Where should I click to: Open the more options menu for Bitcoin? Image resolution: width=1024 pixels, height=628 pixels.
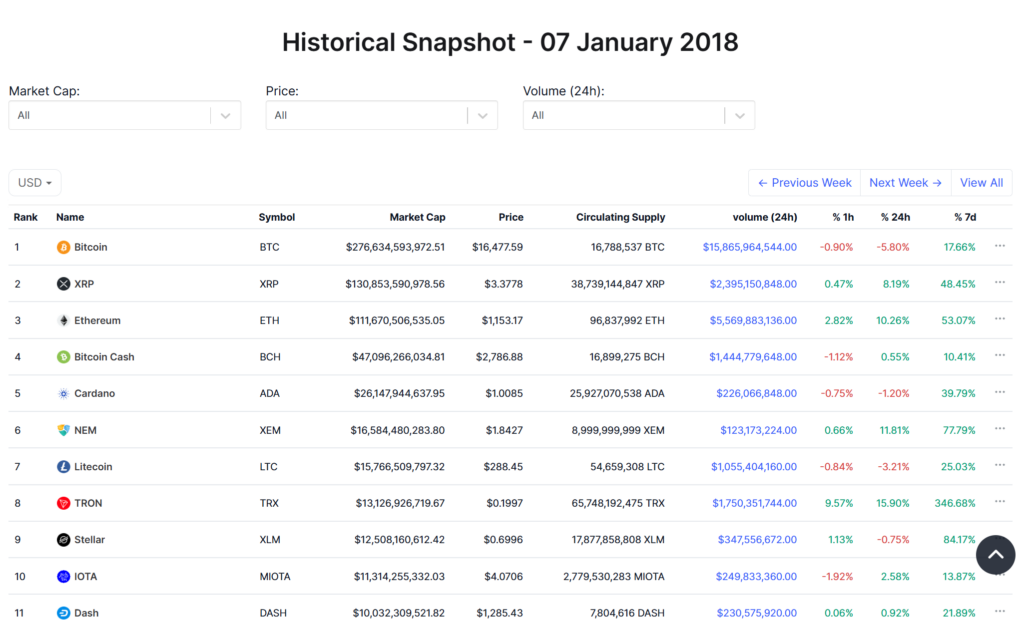tap(1000, 246)
